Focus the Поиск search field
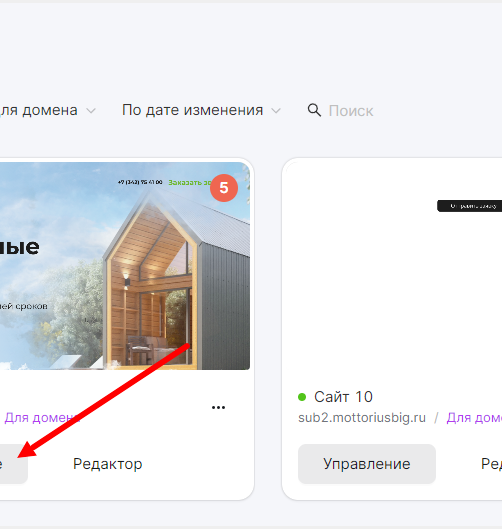This screenshot has width=502, height=529. [351, 111]
